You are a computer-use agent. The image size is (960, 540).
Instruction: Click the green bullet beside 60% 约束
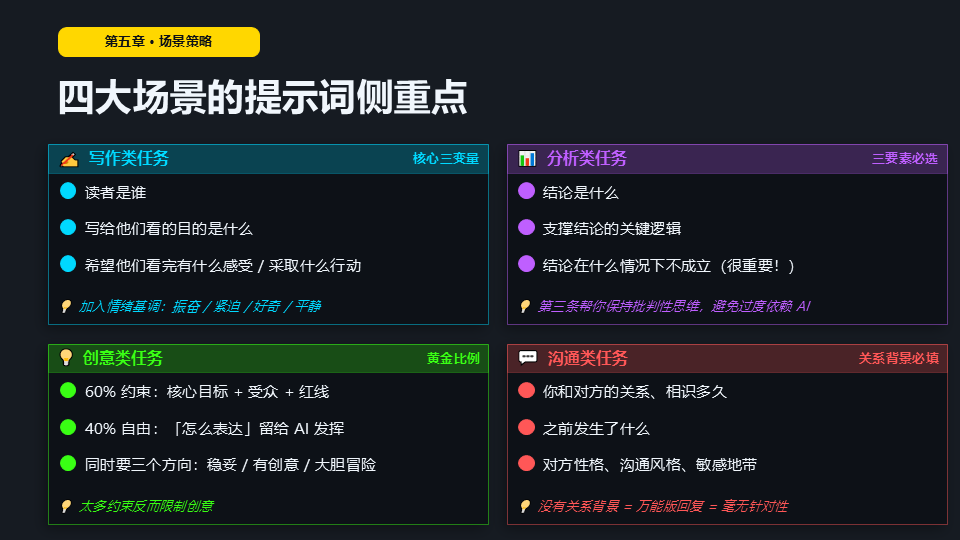(68, 391)
